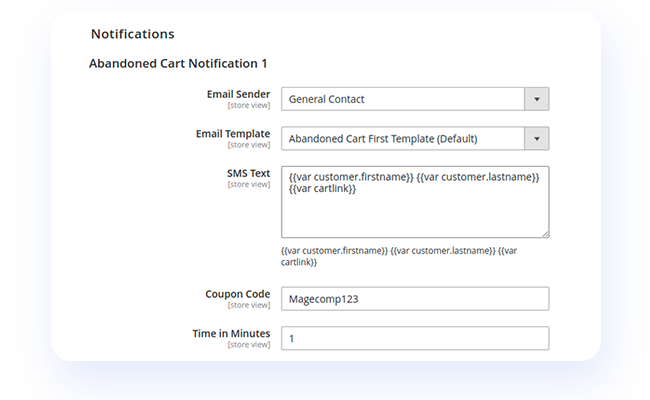The width and height of the screenshot is (650, 400).
Task: Click the Abandoned Cart Notification 1 heading
Action: click(x=177, y=63)
